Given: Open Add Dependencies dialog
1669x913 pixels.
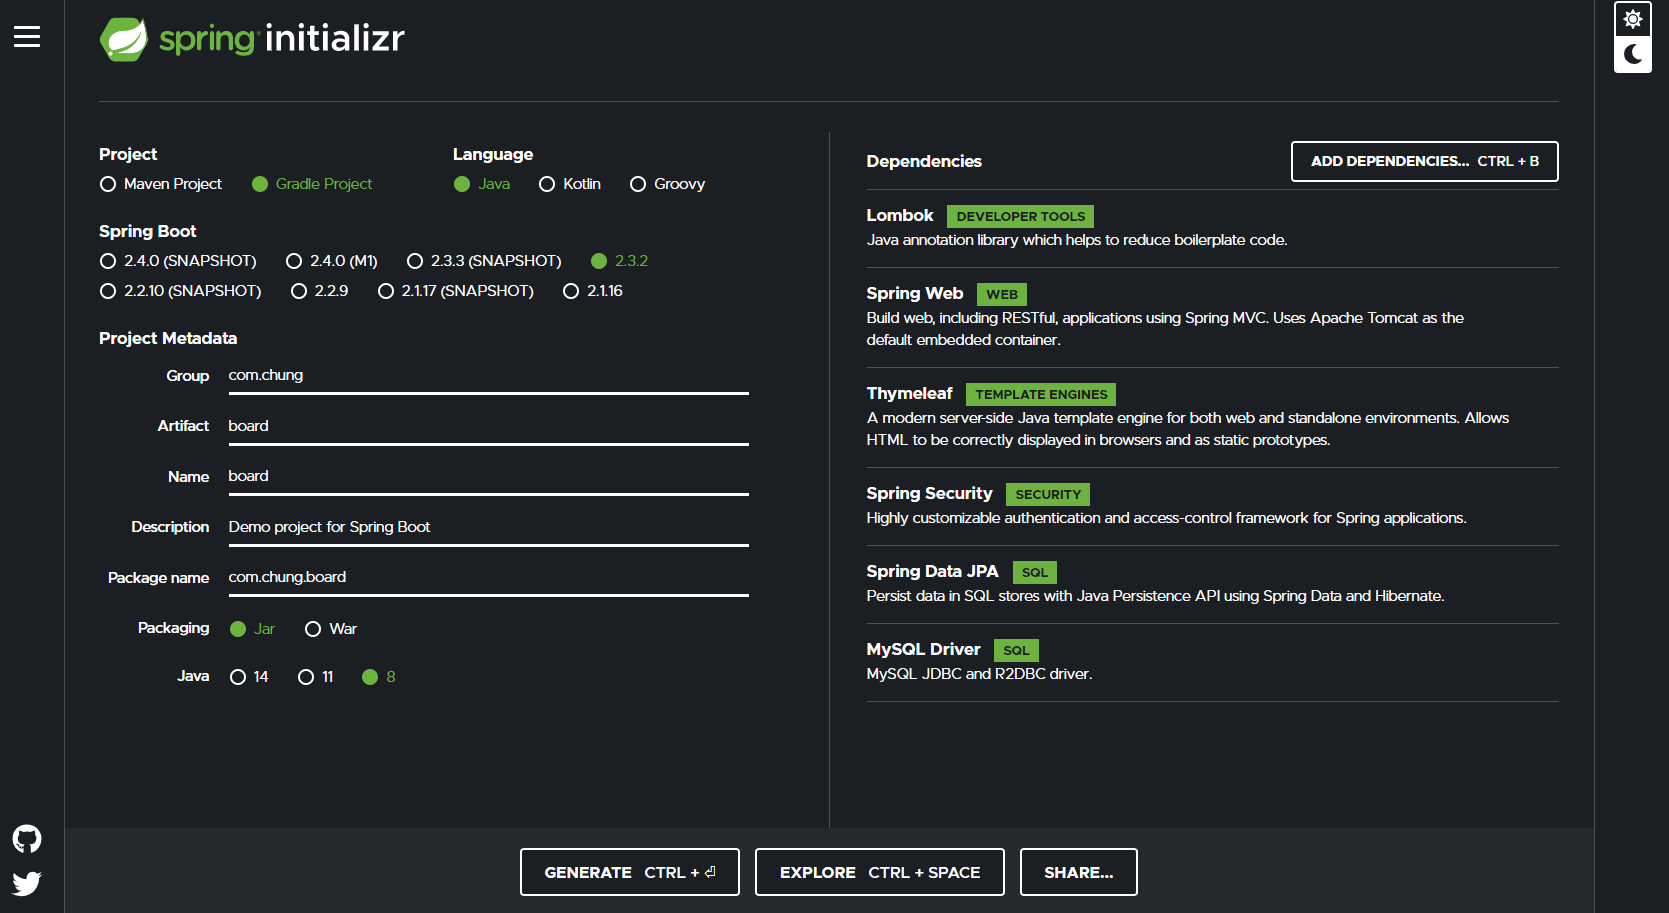Looking at the screenshot, I should (1424, 161).
